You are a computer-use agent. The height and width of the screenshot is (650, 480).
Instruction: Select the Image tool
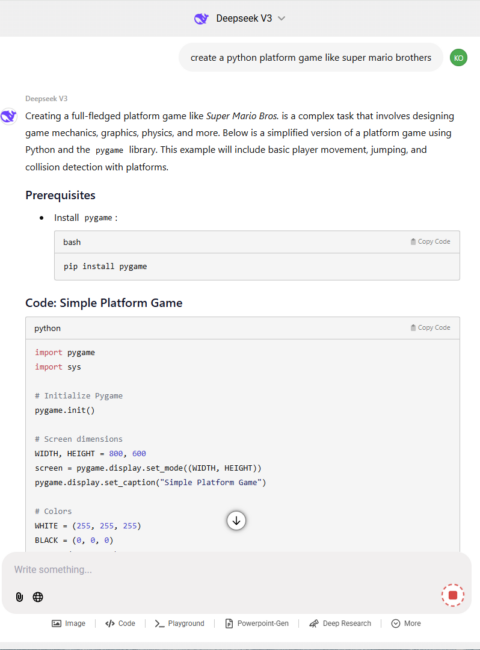(x=68, y=623)
